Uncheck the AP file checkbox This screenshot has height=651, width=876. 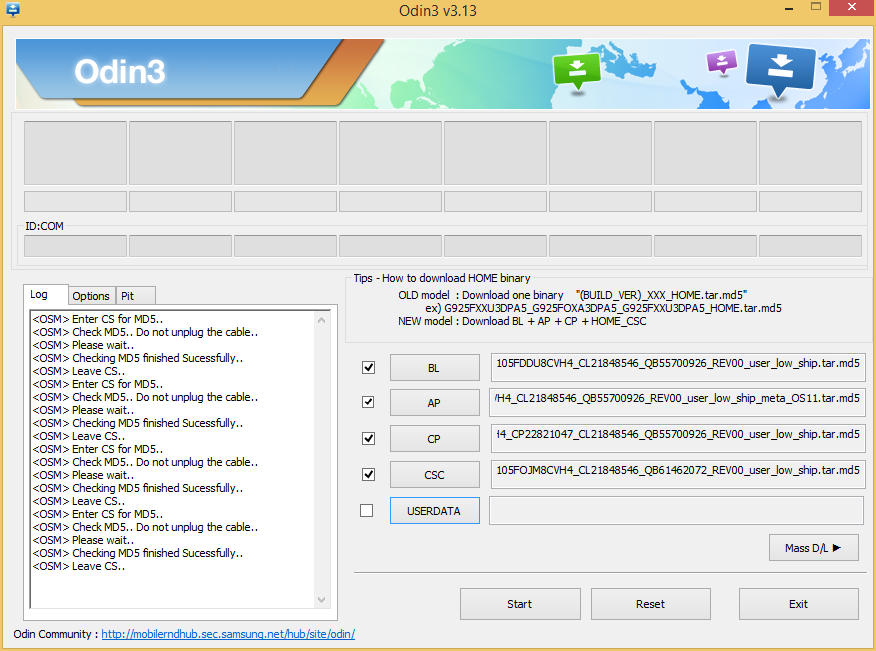pos(368,402)
